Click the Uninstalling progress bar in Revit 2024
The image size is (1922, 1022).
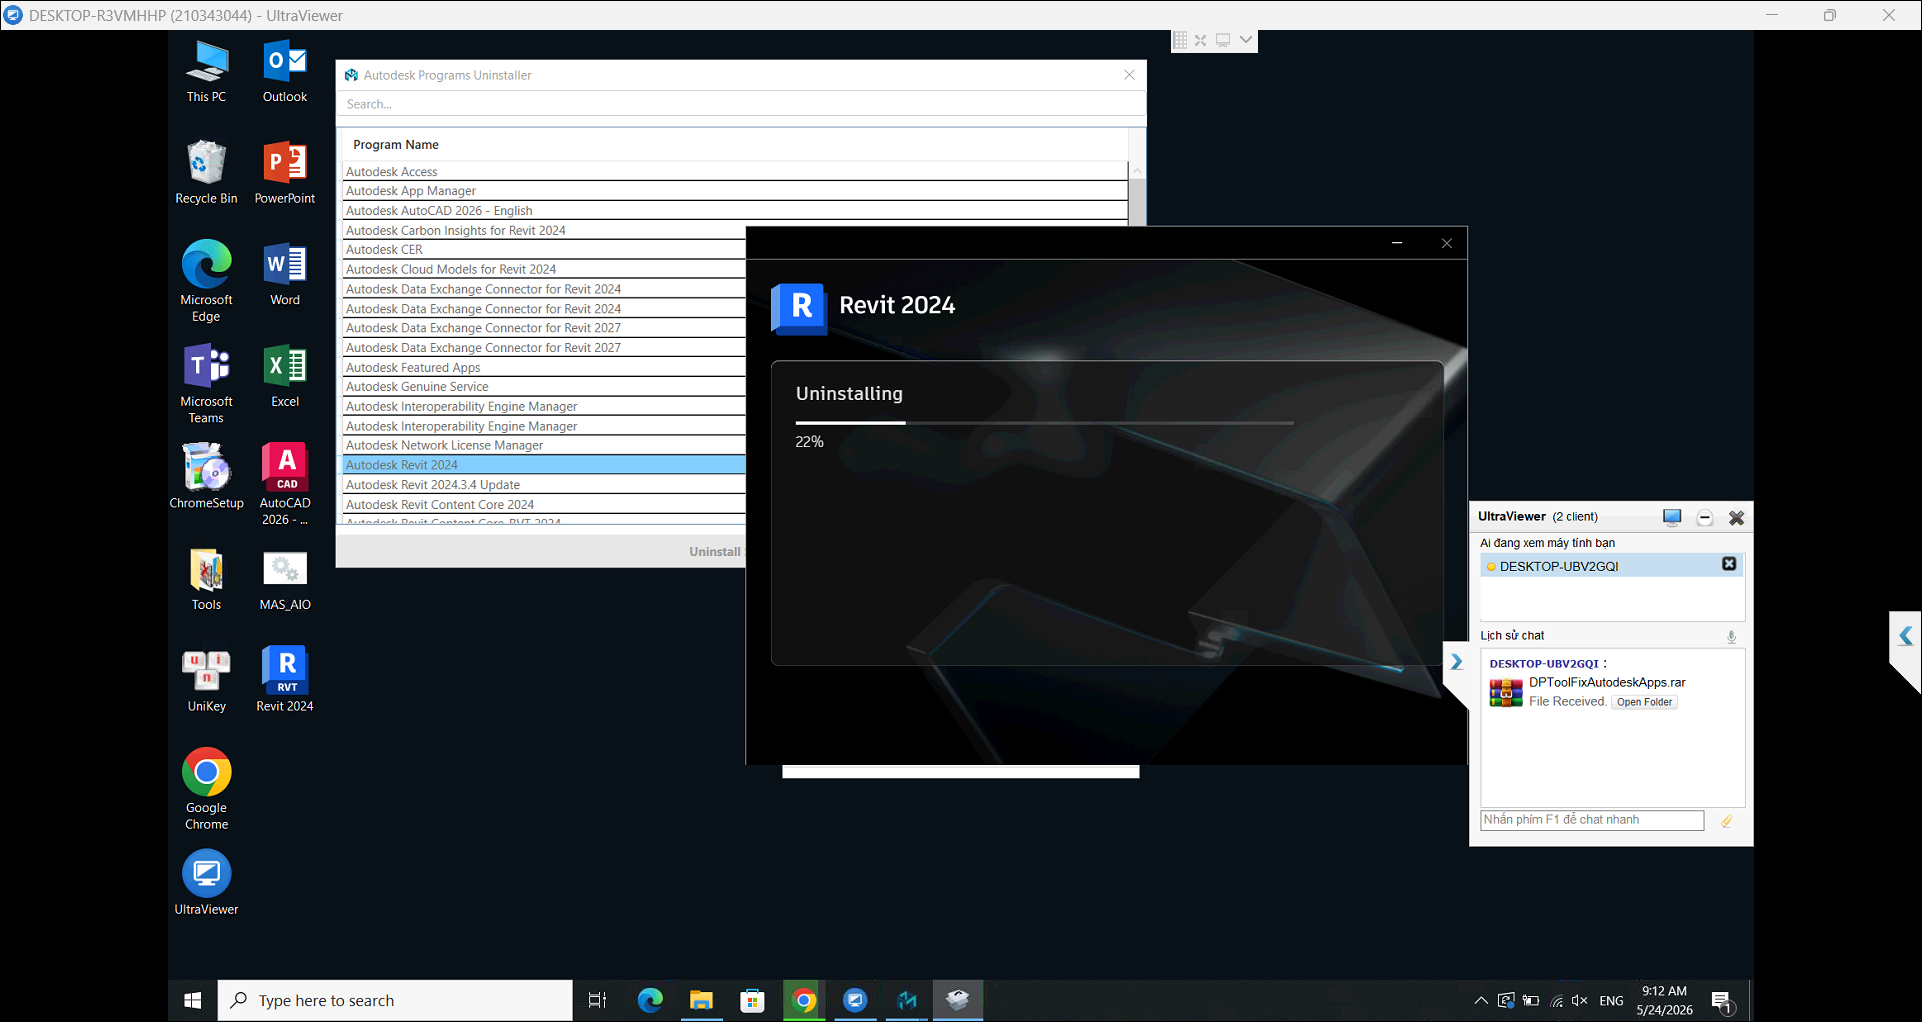1044,423
